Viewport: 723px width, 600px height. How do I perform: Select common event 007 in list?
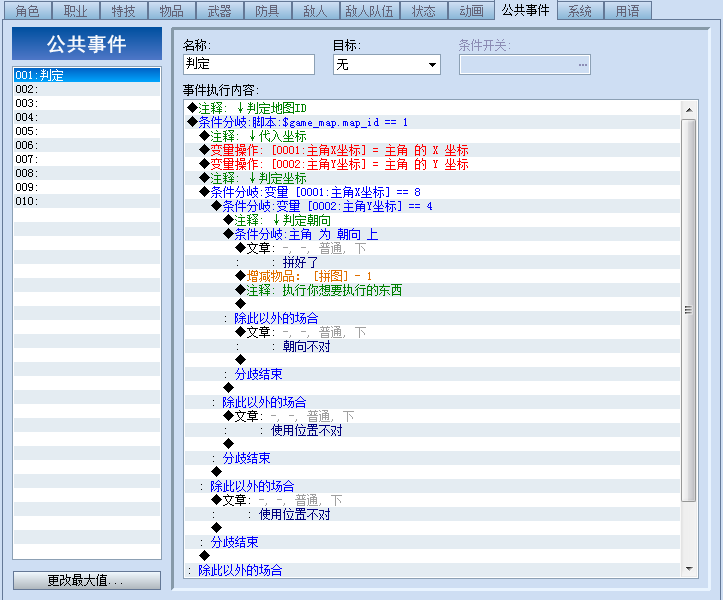87,159
